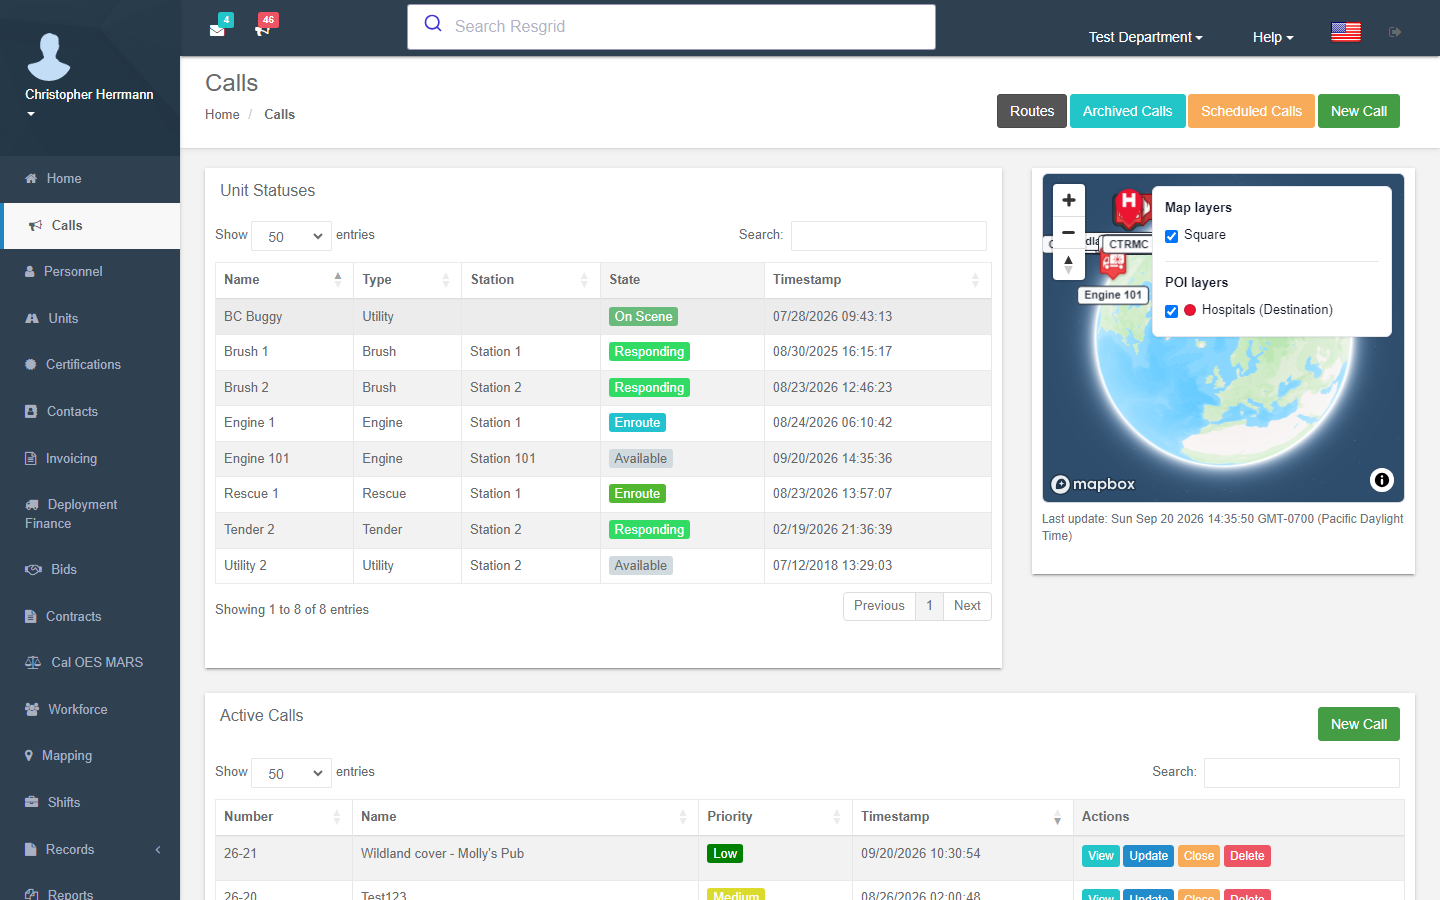The width and height of the screenshot is (1440, 900).
Task: Reset map bearing with compass icon
Action: pyautogui.click(x=1069, y=264)
